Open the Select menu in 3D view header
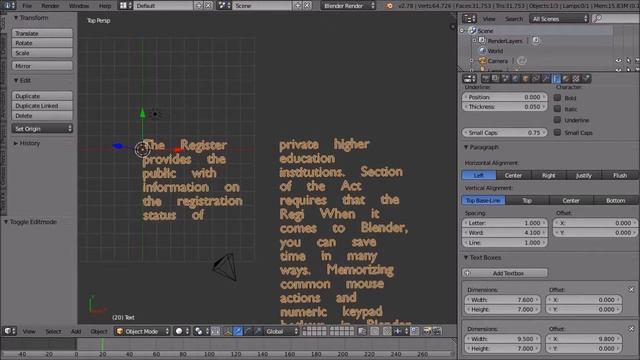The height and width of the screenshot is (360, 640). pyautogui.click(x=53, y=331)
